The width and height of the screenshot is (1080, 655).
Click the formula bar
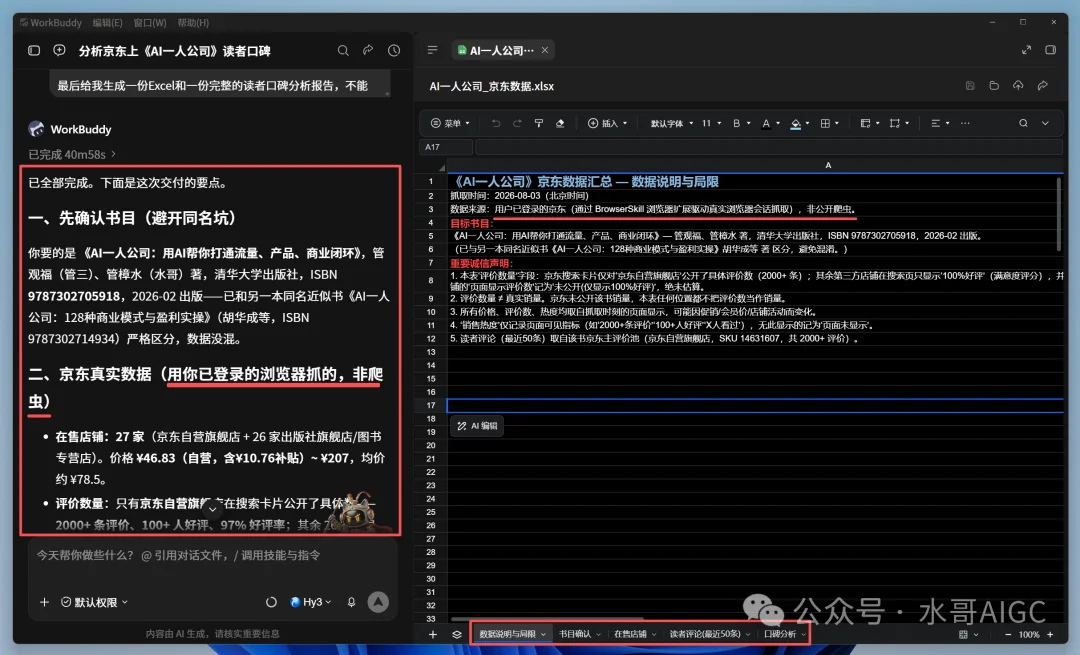click(x=769, y=147)
